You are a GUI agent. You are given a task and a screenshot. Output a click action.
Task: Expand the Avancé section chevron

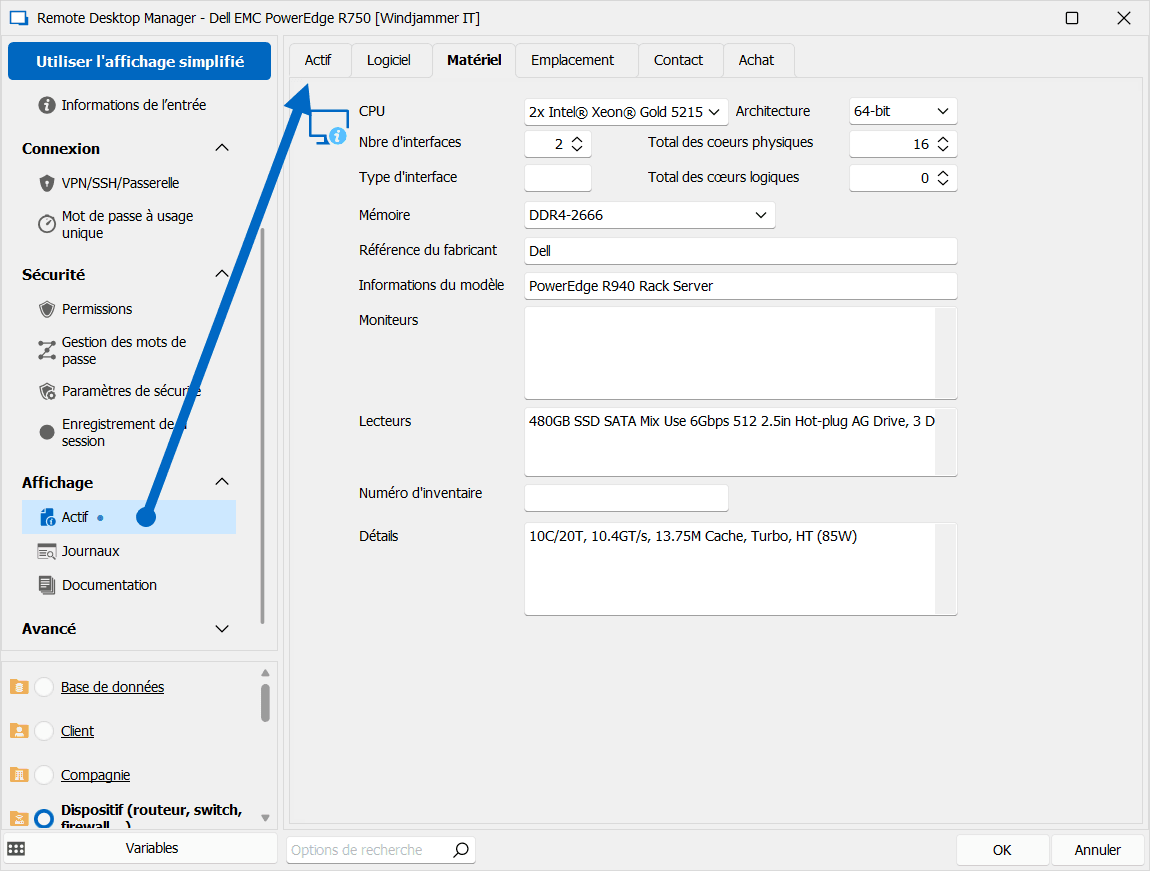coord(222,629)
